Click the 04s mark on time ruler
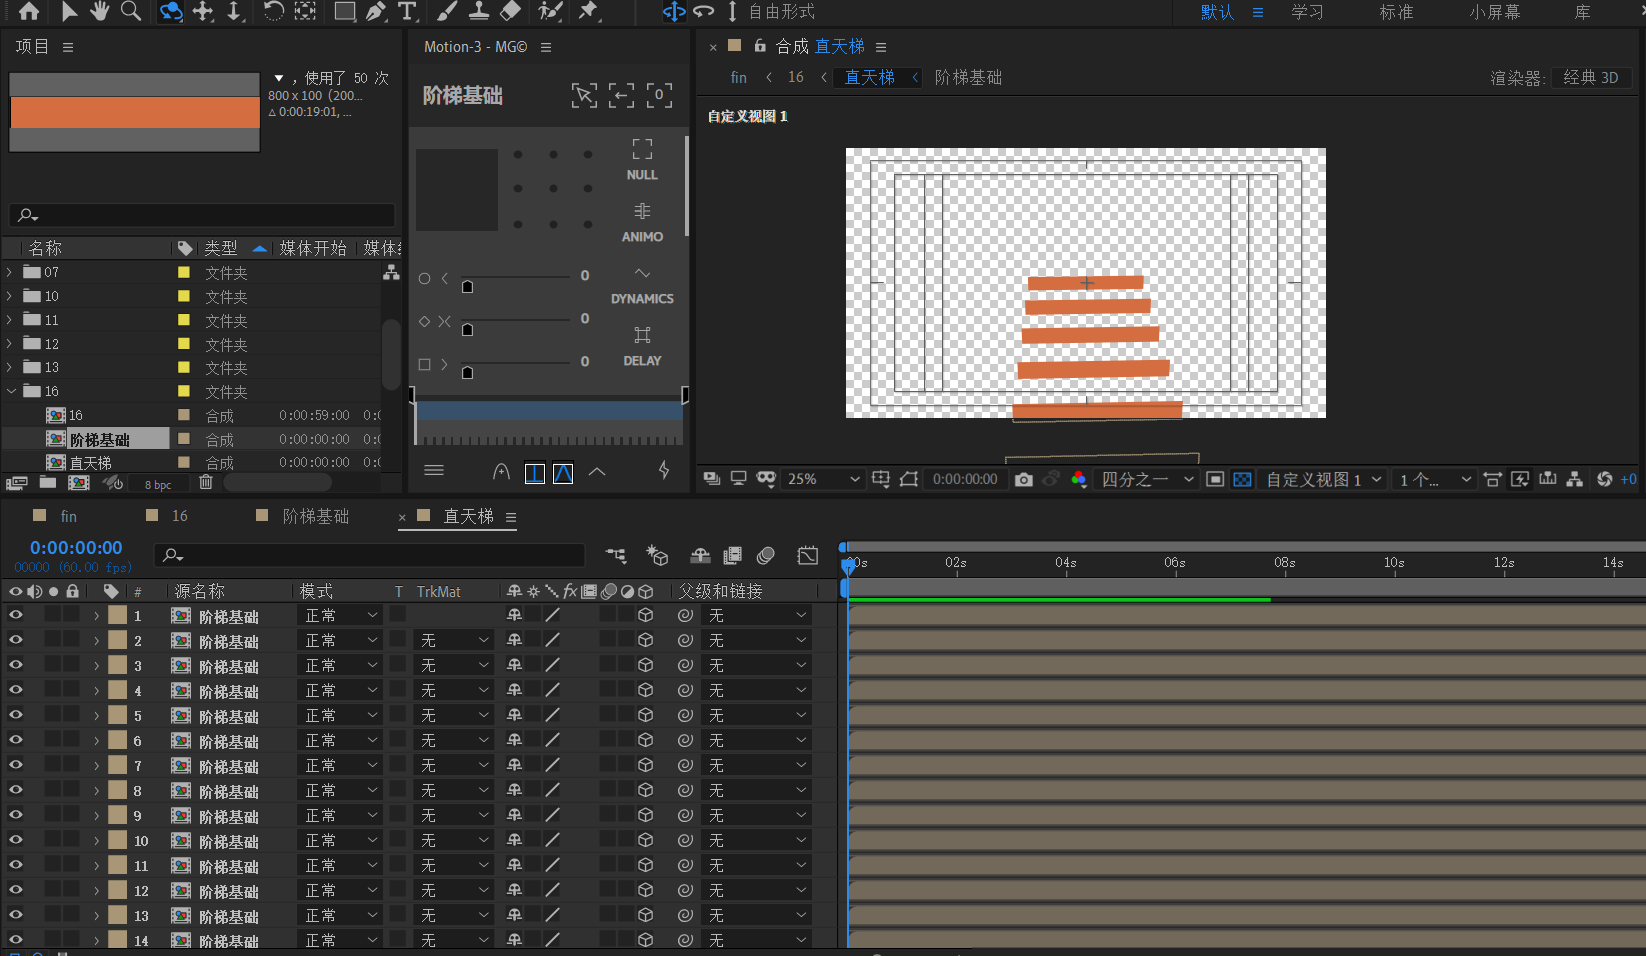Screen dimensions: 1646x956 pos(1066,563)
